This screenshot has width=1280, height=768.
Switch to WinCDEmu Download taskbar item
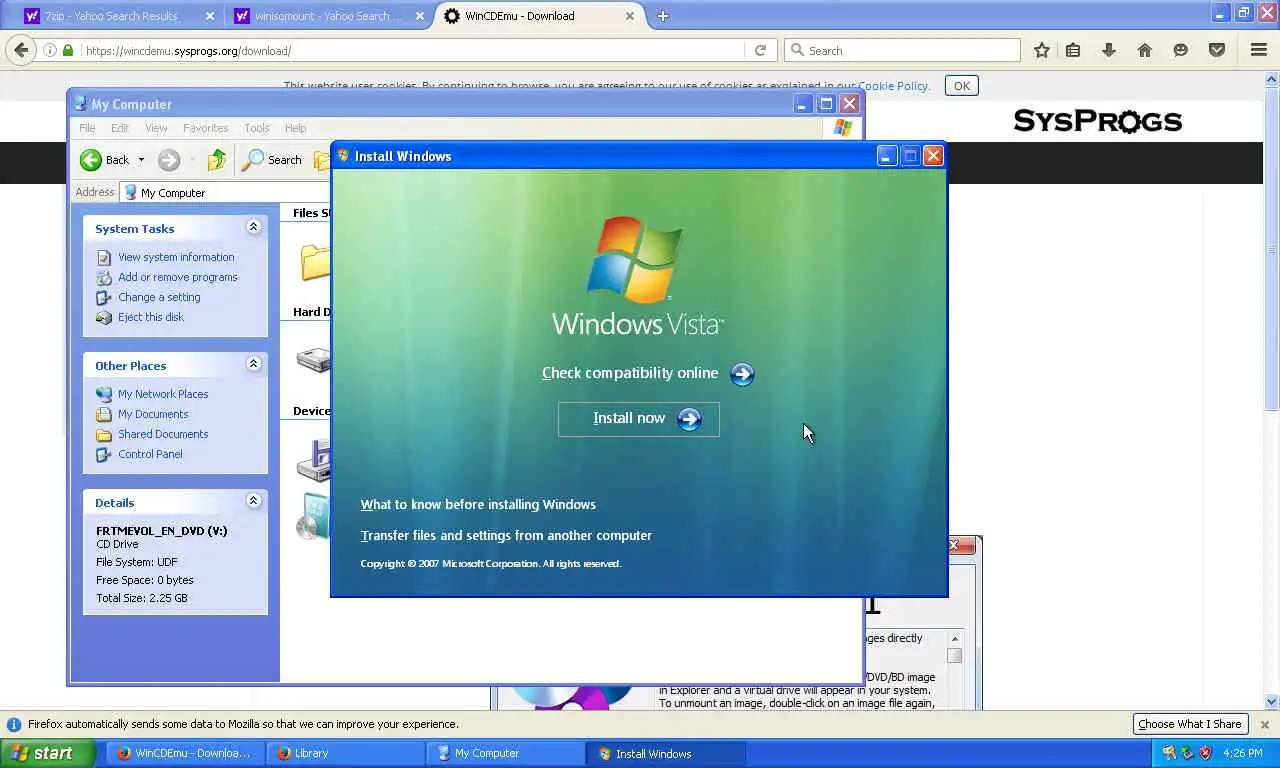point(184,753)
